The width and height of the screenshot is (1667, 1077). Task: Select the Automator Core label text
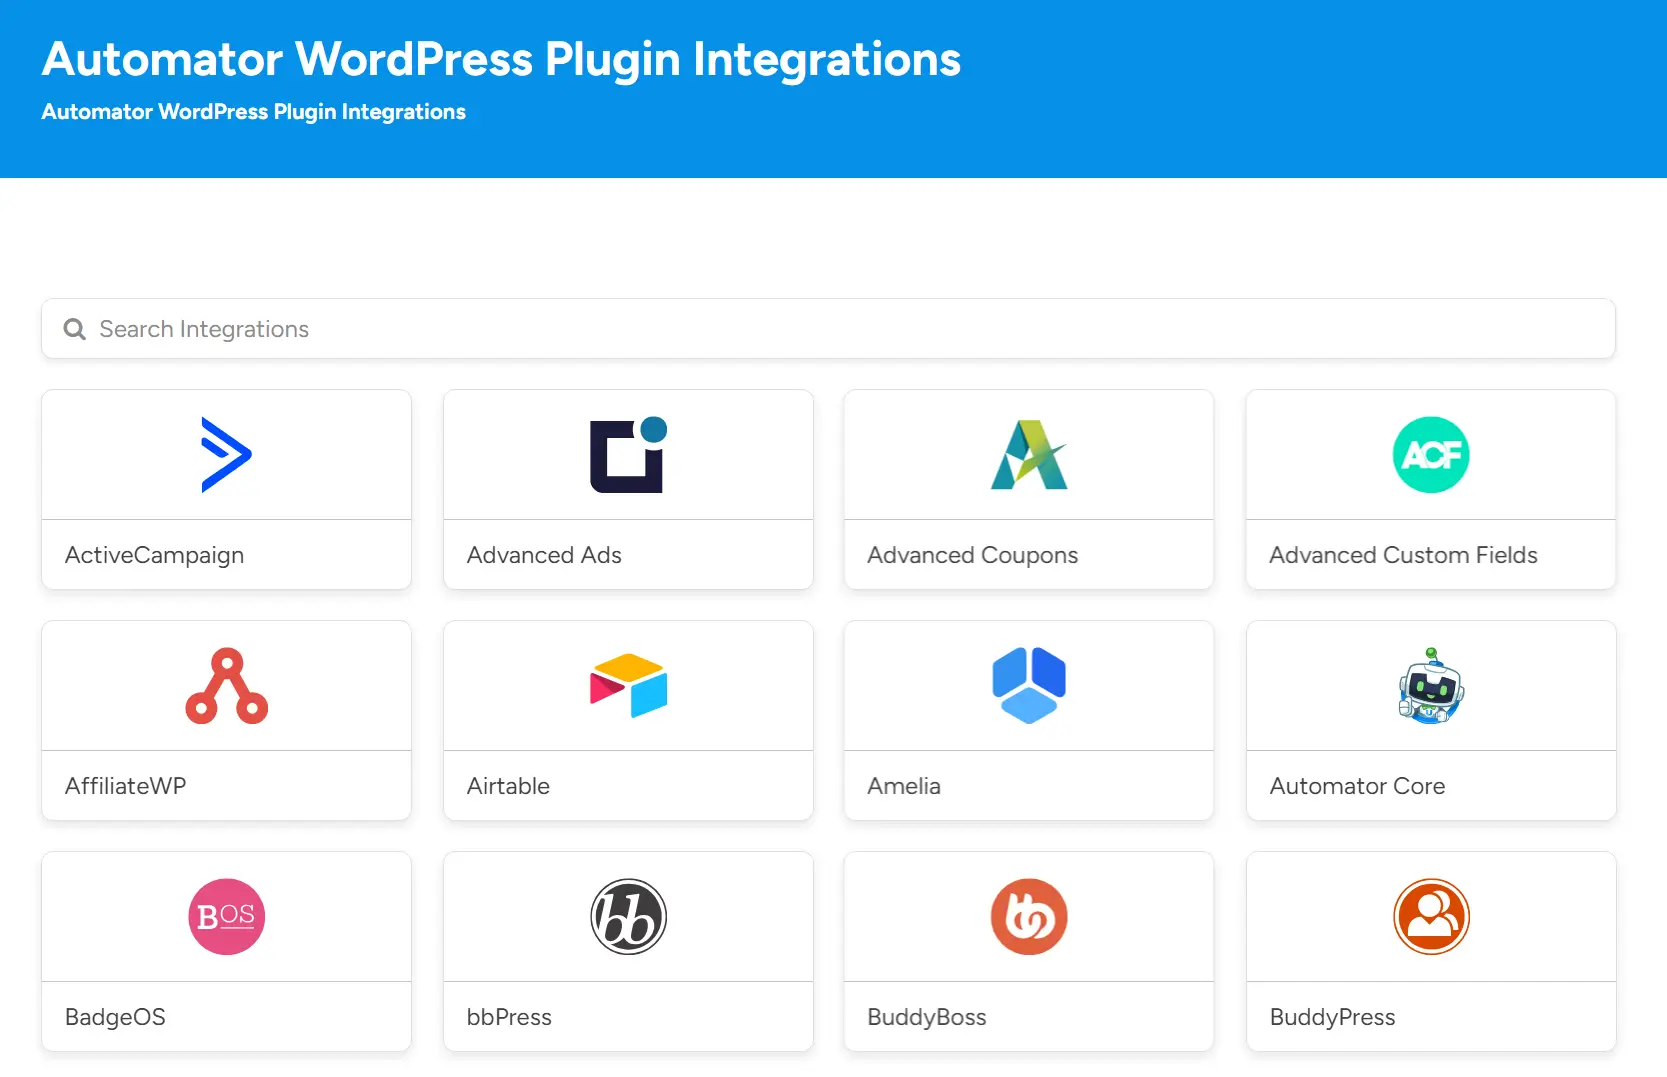coord(1358,786)
